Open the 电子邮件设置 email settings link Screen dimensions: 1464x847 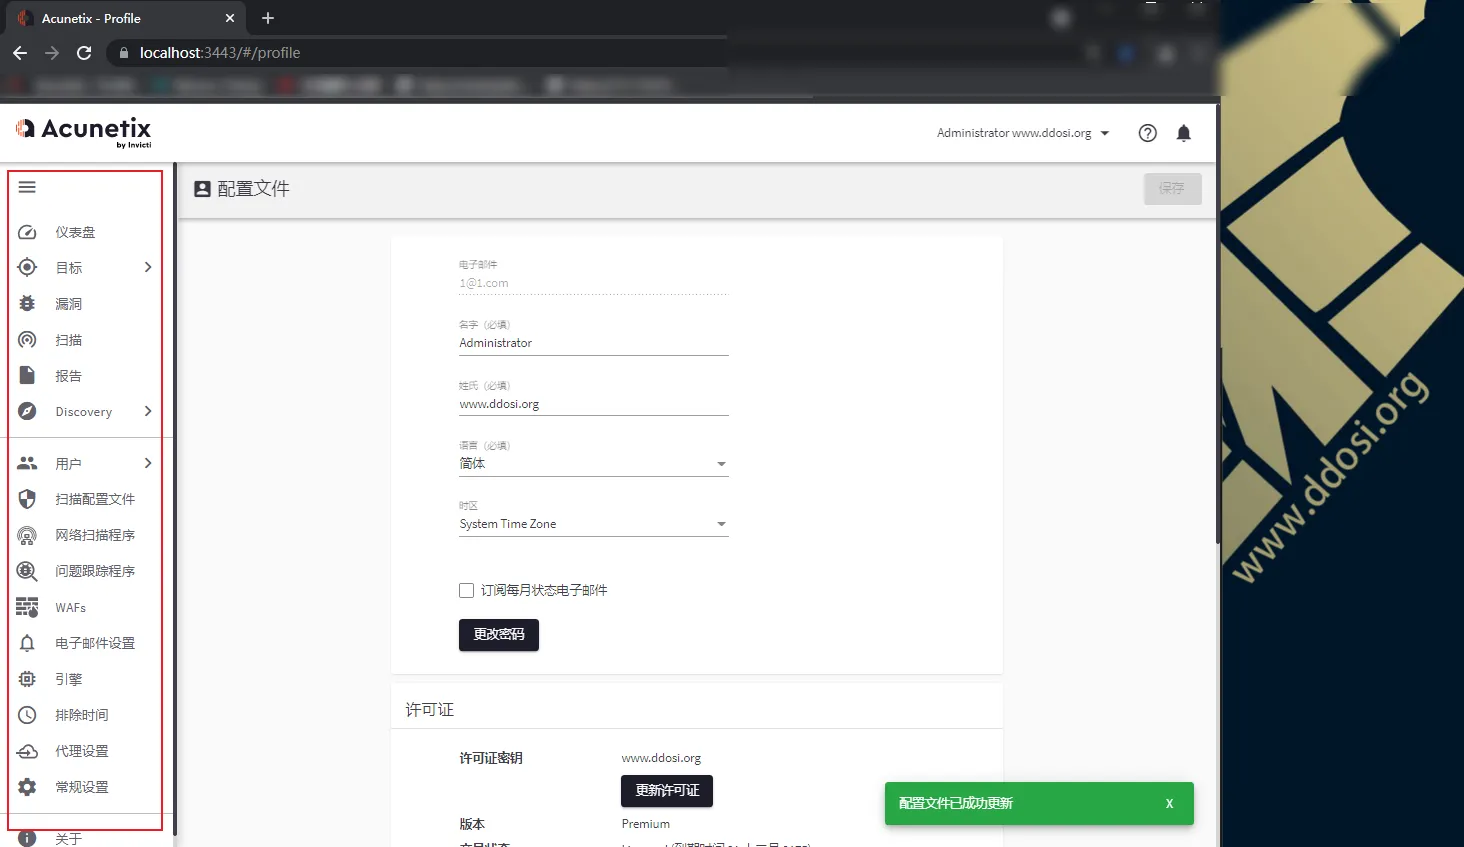(x=95, y=643)
